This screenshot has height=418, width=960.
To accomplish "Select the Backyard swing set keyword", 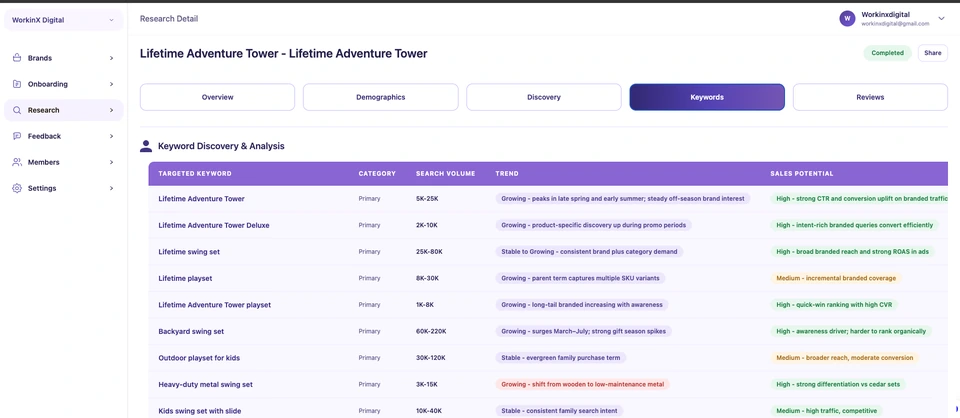I will pos(191,331).
